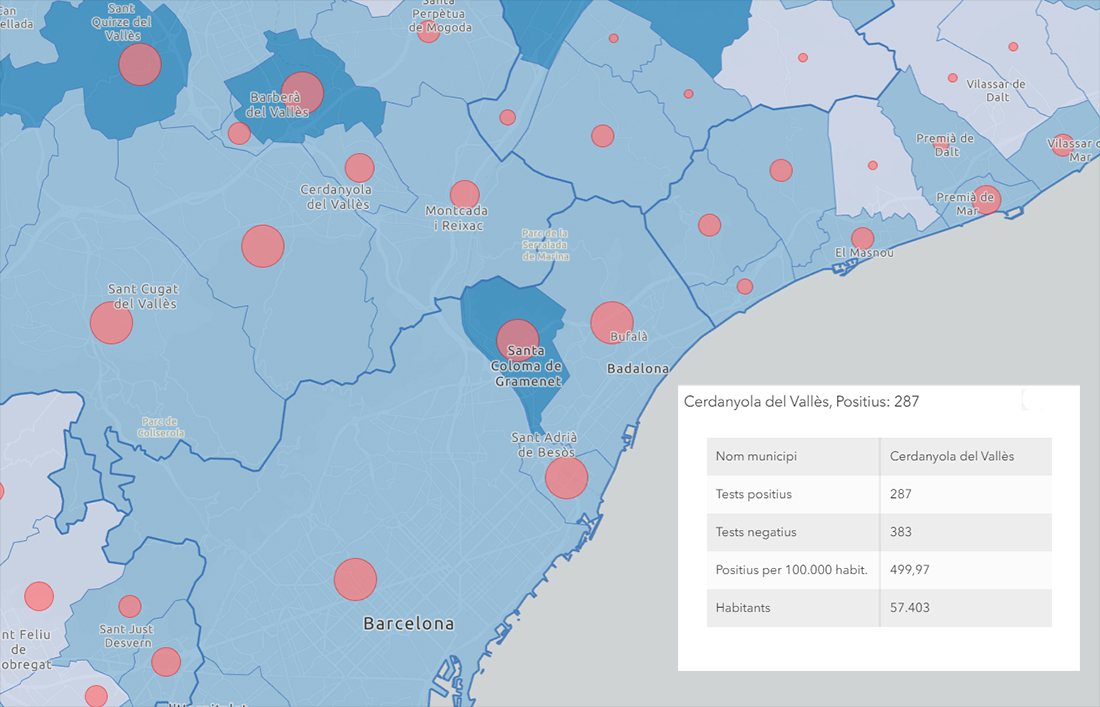The height and width of the screenshot is (707, 1100).
Task: Select the 383 table value
Action: click(901, 532)
